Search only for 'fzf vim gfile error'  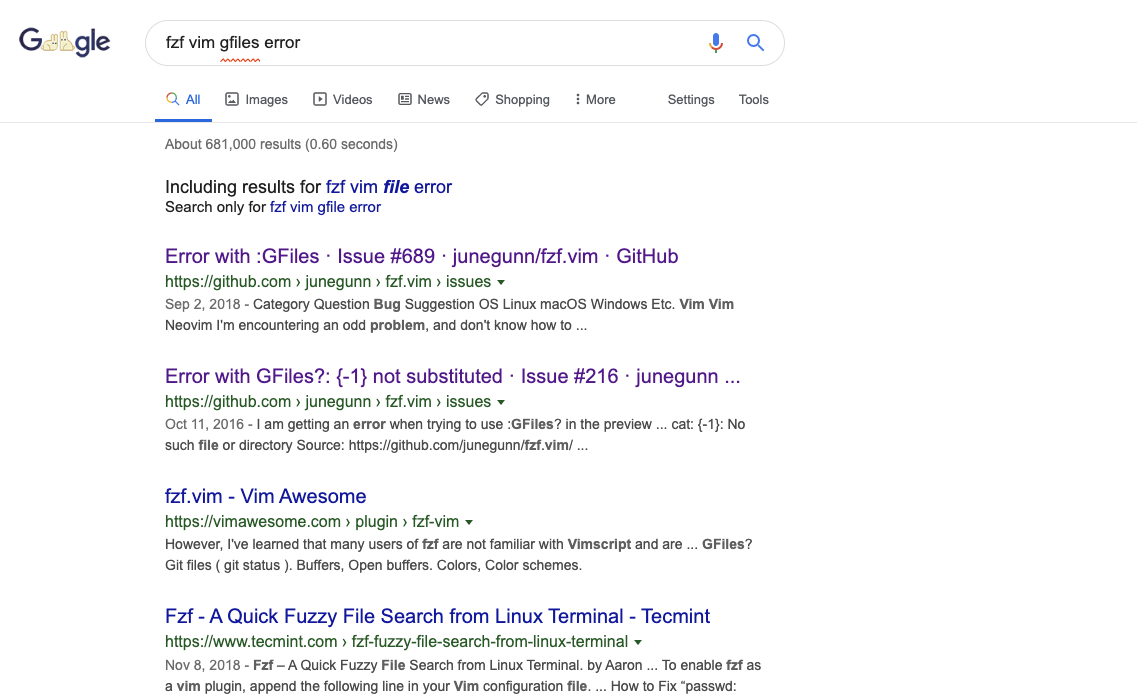pos(325,207)
